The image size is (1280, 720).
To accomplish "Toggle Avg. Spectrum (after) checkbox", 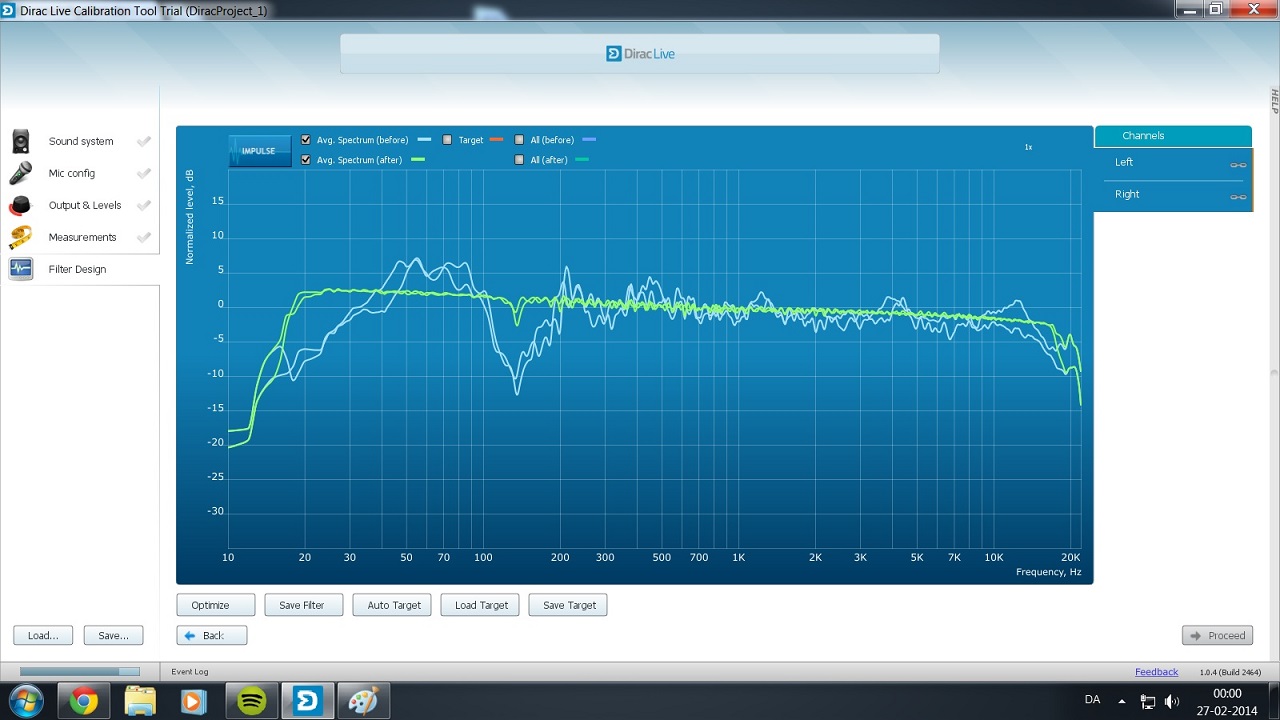I will (x=306, y=160).
